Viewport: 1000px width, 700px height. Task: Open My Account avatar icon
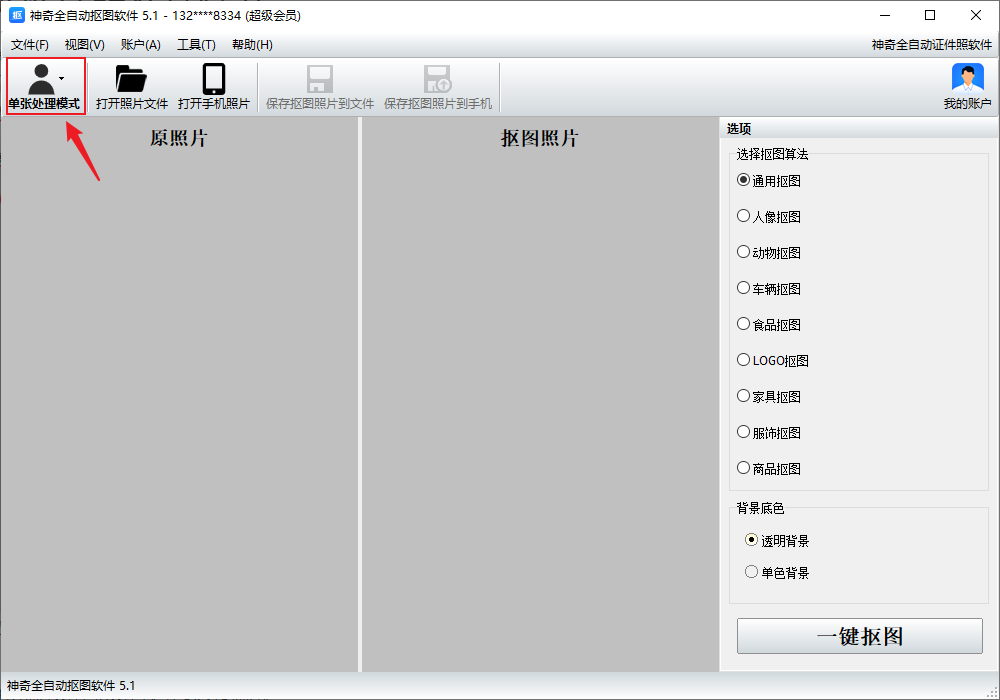(x=967, y=79)
